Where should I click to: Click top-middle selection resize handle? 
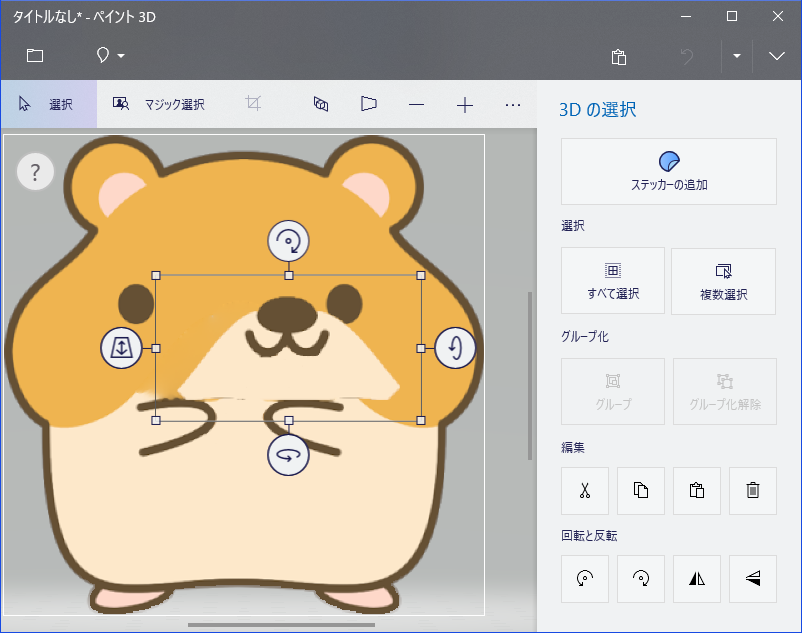coord(288,276)
